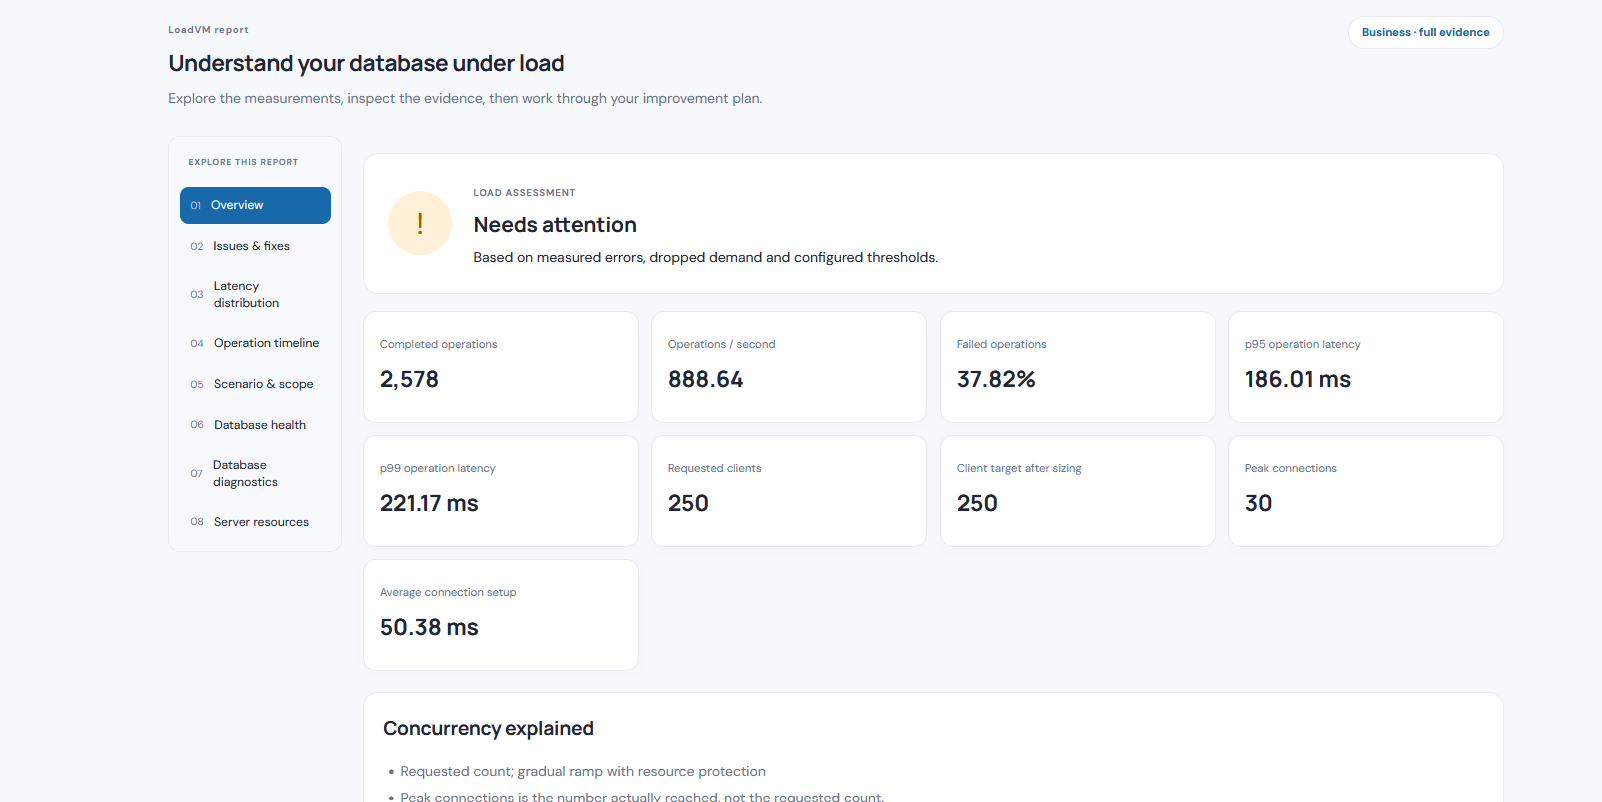Image resolution: width=1602 pixels, height=802 pixels.
Task: Select the Average connection setup card
Action: tap(501, 615)
